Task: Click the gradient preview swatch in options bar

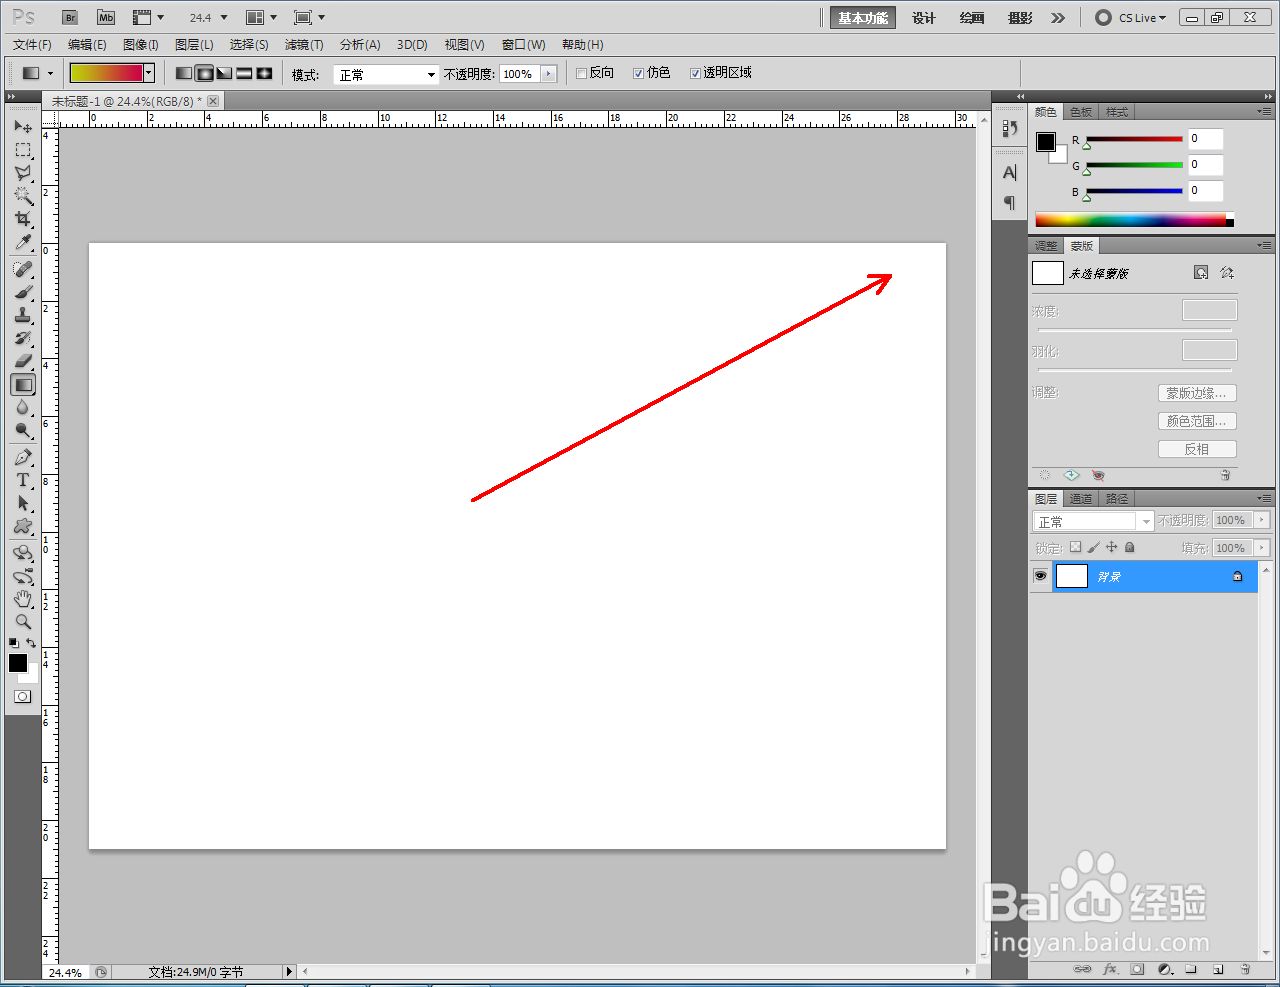Action: [106, 73]
